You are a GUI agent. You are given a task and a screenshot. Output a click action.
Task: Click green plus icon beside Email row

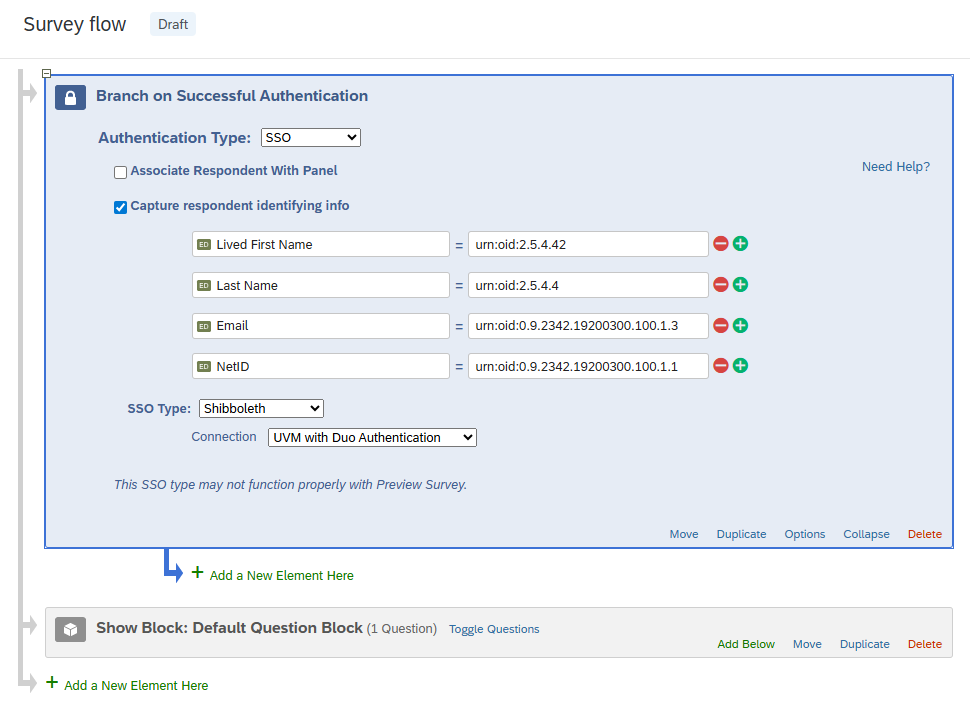pos(740,325)
